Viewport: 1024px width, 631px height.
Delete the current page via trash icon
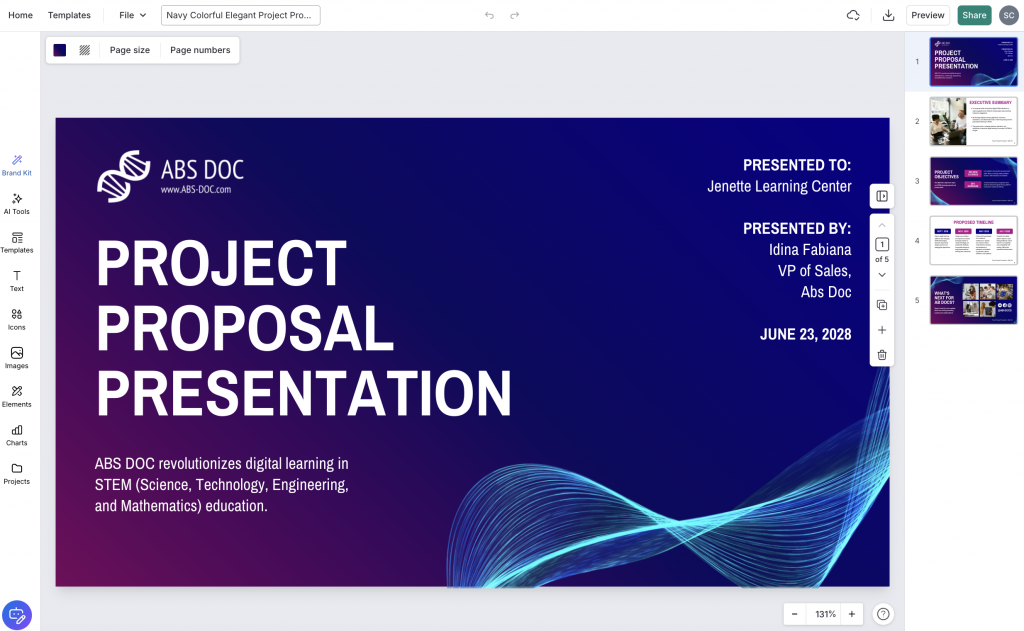click(880, 355)
